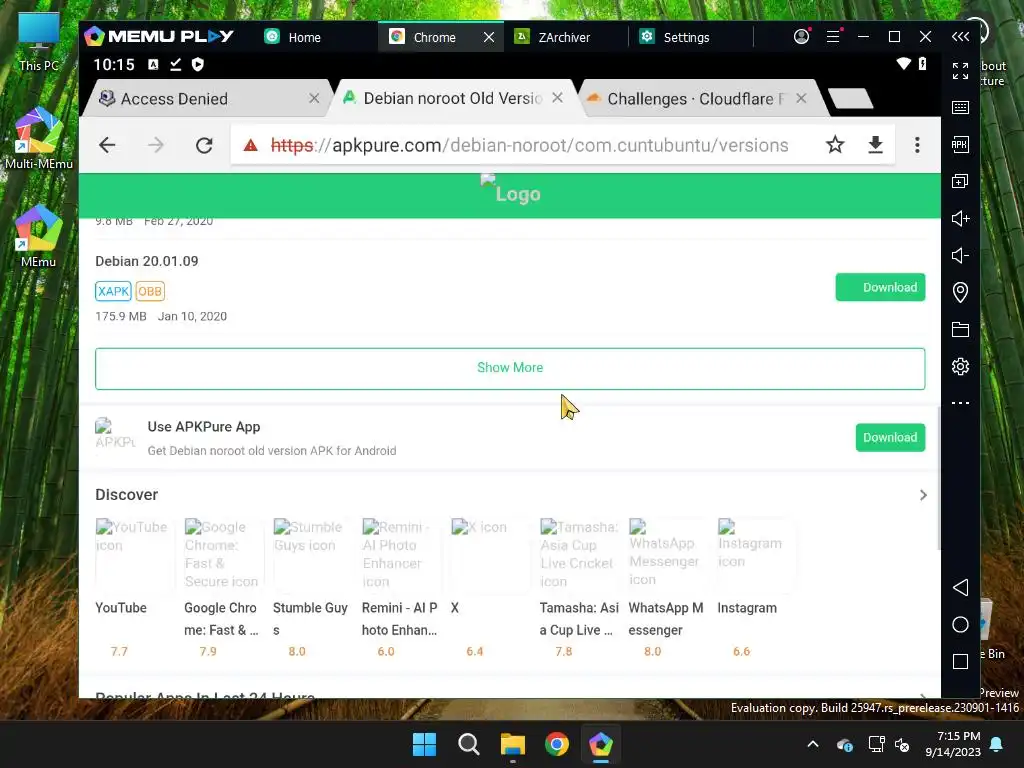Open File Explorer from taskbar
The height and width of the screenshot is (768, 1024).
click(x=513, y=744)
